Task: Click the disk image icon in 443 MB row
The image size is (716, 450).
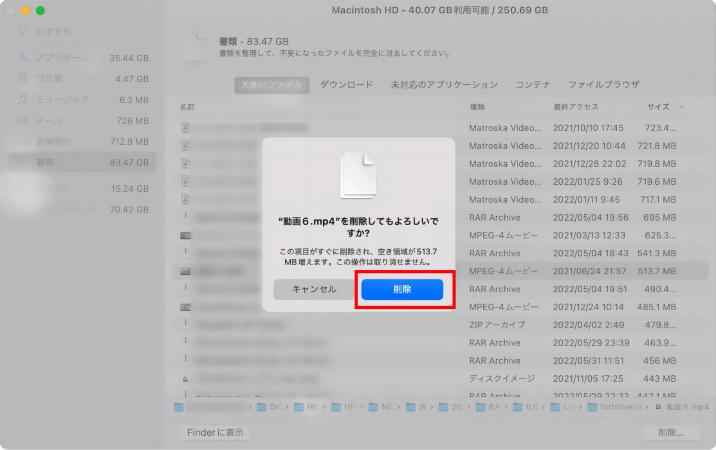Action: tap(185, 379)
